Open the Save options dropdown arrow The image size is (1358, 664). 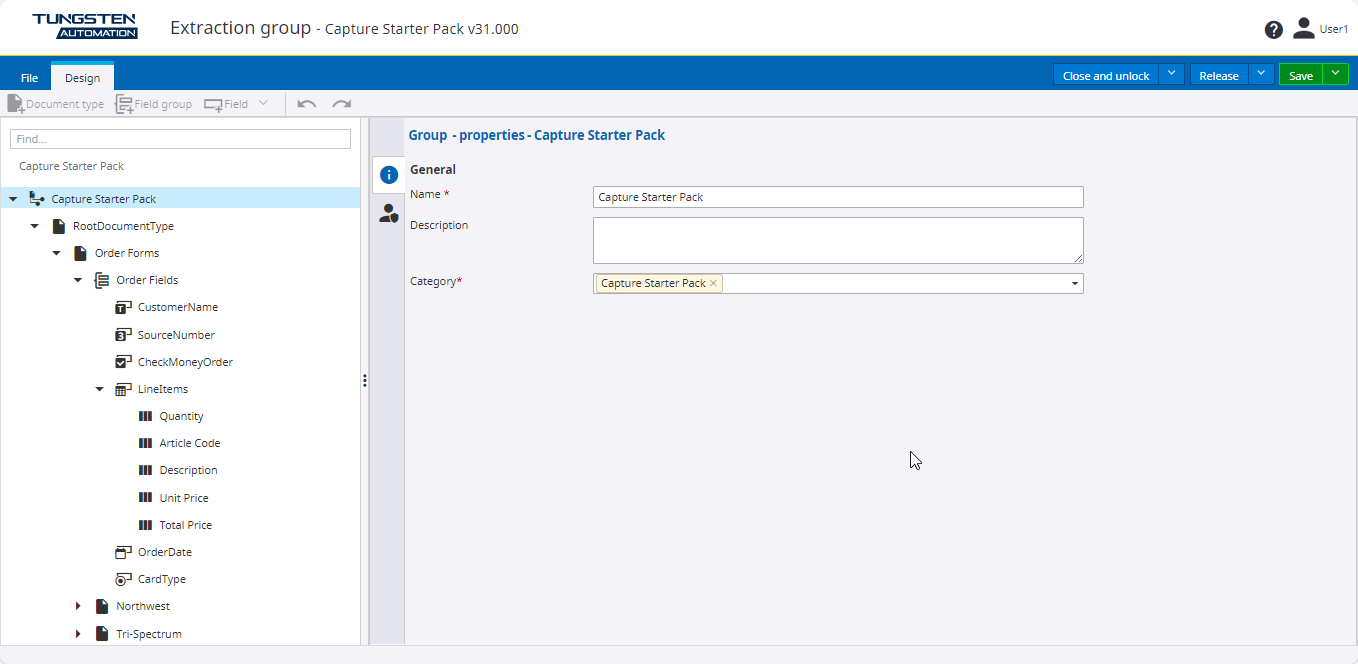tap(1335, 75)
